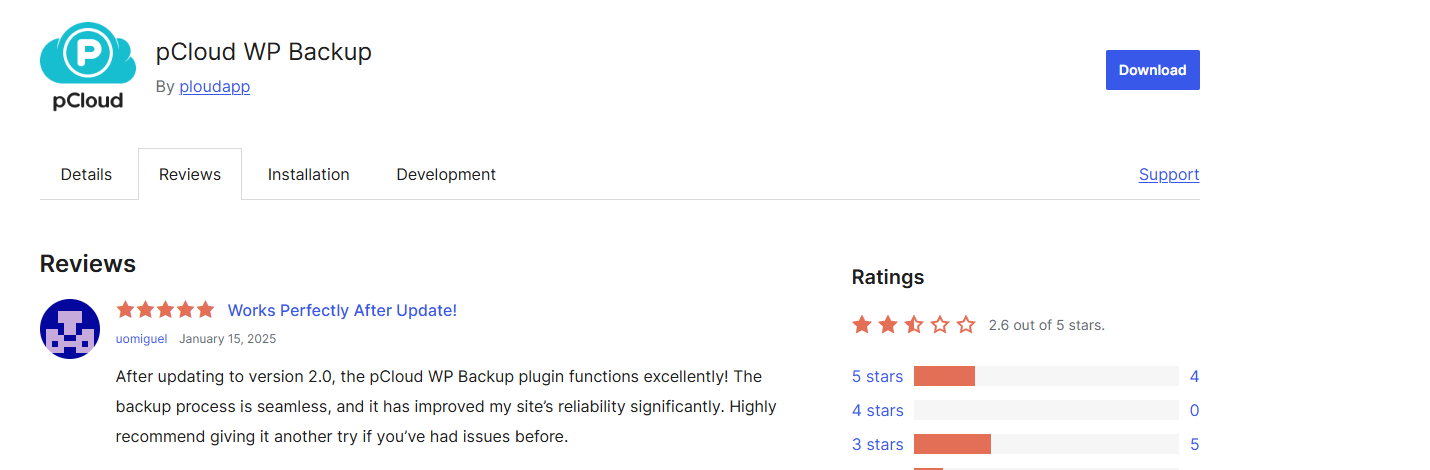Click the five-star rating on the review
1430x470 pixels.
click(165, 310)
